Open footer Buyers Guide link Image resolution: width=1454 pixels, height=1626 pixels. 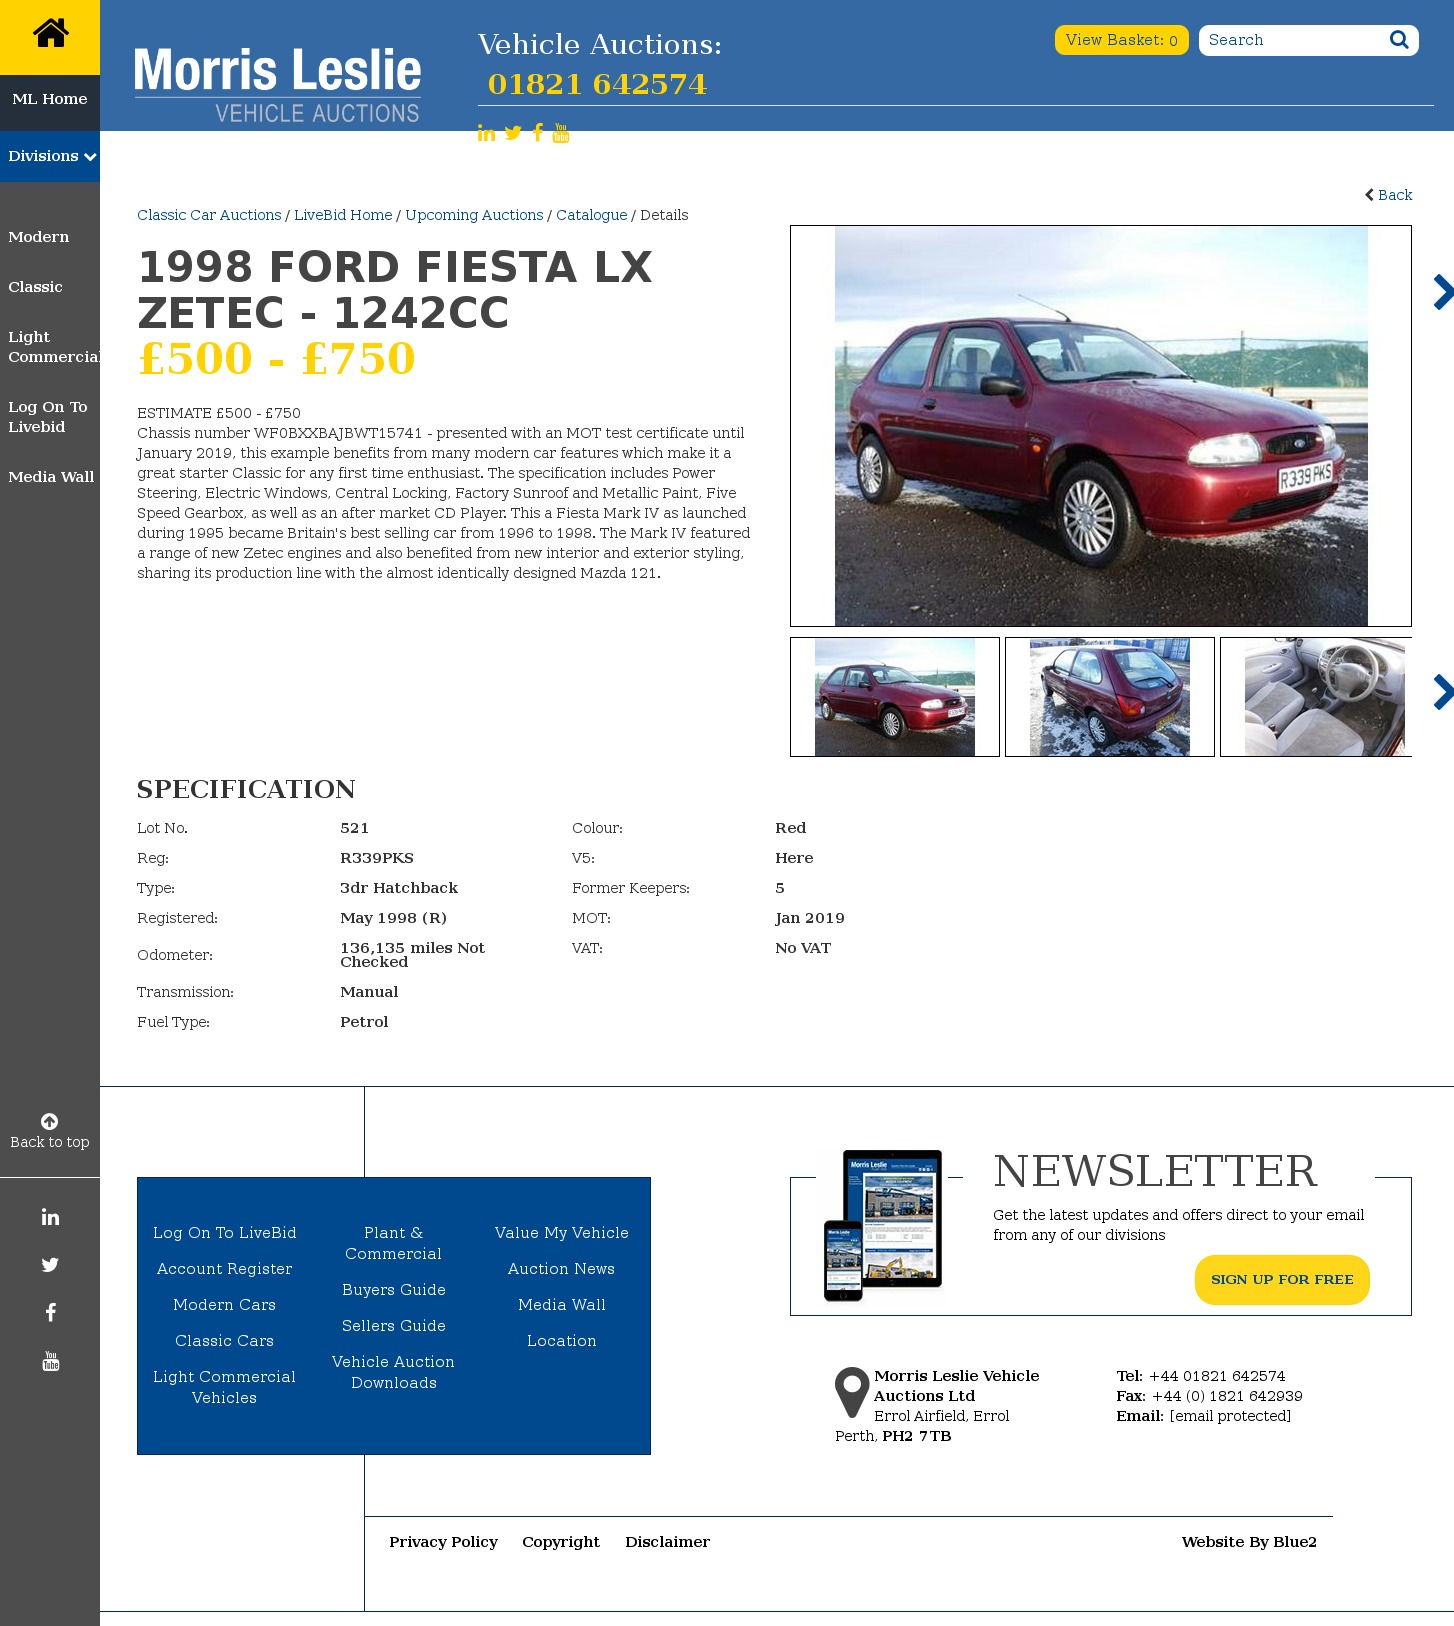pos(394,1290)
